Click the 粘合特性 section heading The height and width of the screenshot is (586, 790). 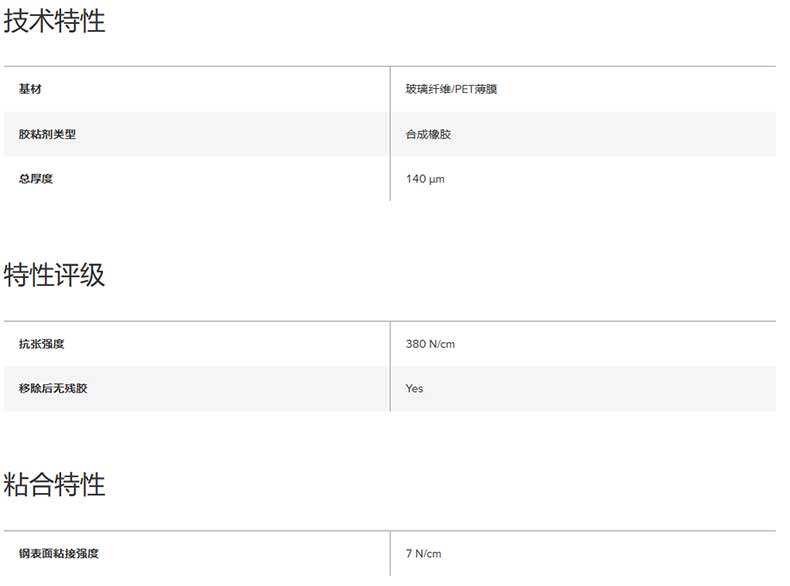click(x=54, y=485)
